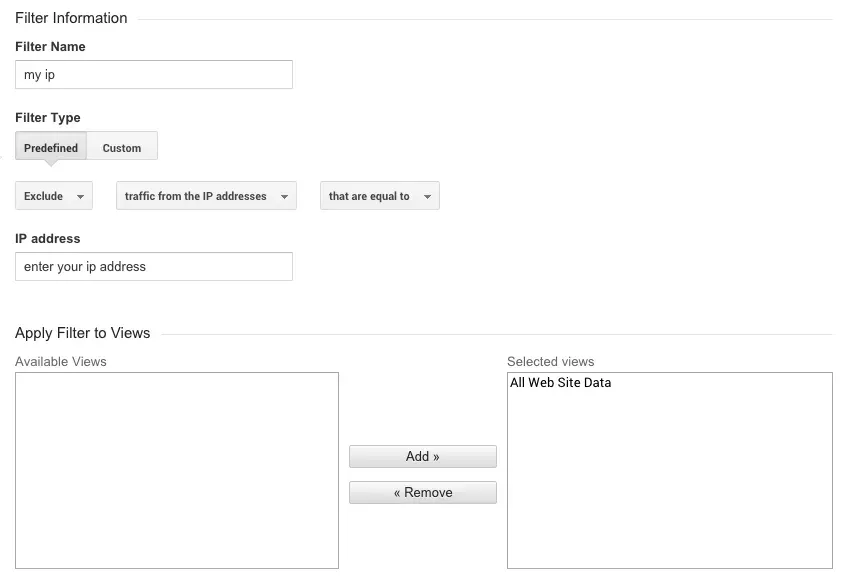Click the arrow on the filter source dropdown
The height and width of the screenshot is (578, 845).
click(x=286, y=195)
